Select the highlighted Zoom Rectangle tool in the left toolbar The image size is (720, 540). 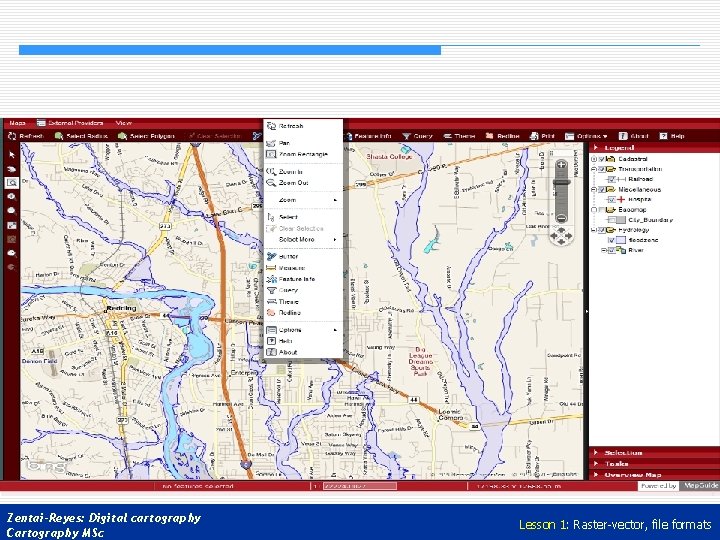point(12,183)
